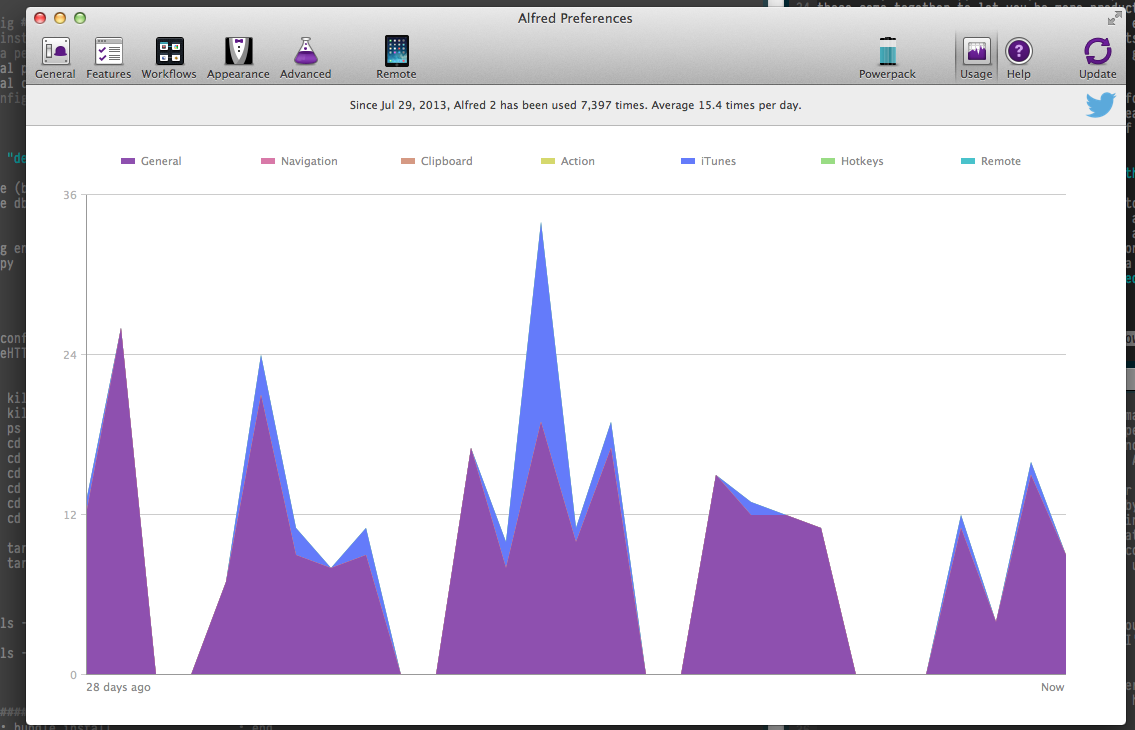
Task: Tweet usage via the Twitter bird
Action: [1100, 106]
